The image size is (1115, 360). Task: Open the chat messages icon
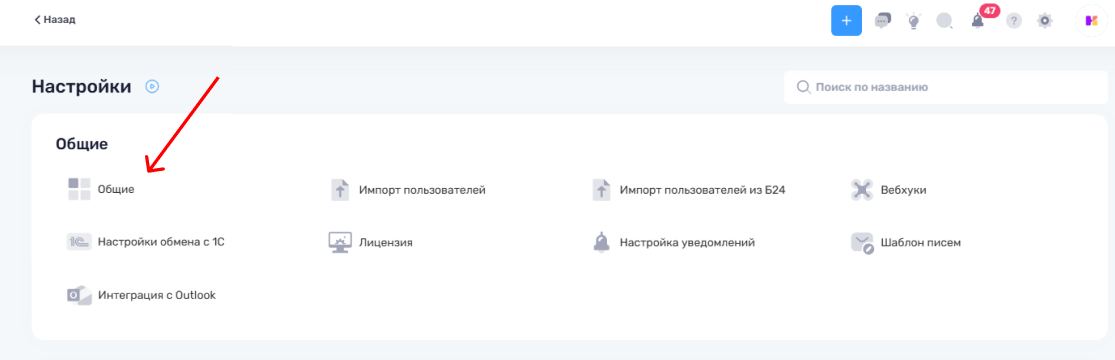point(882,21)
